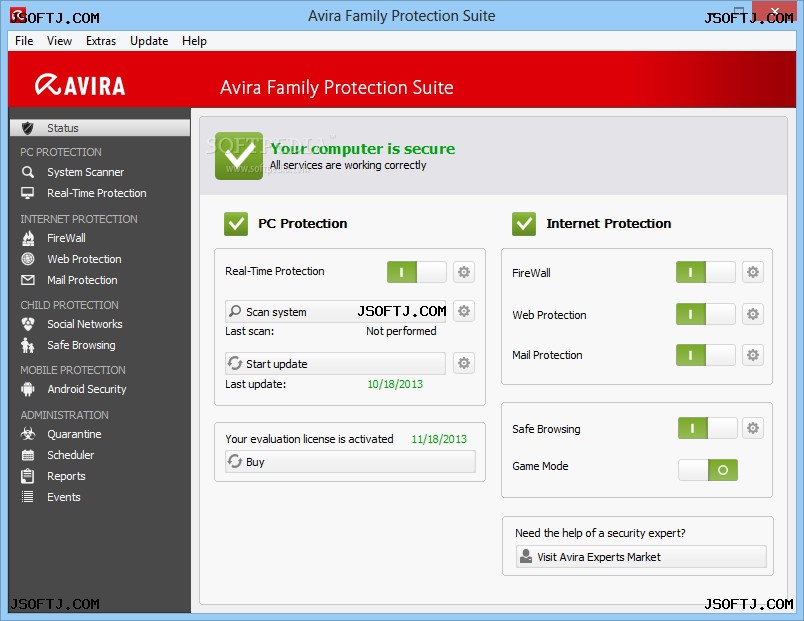Click the Scheduler calendar icon
Viewport: 804px width, 621px height.
click(28, 455)
